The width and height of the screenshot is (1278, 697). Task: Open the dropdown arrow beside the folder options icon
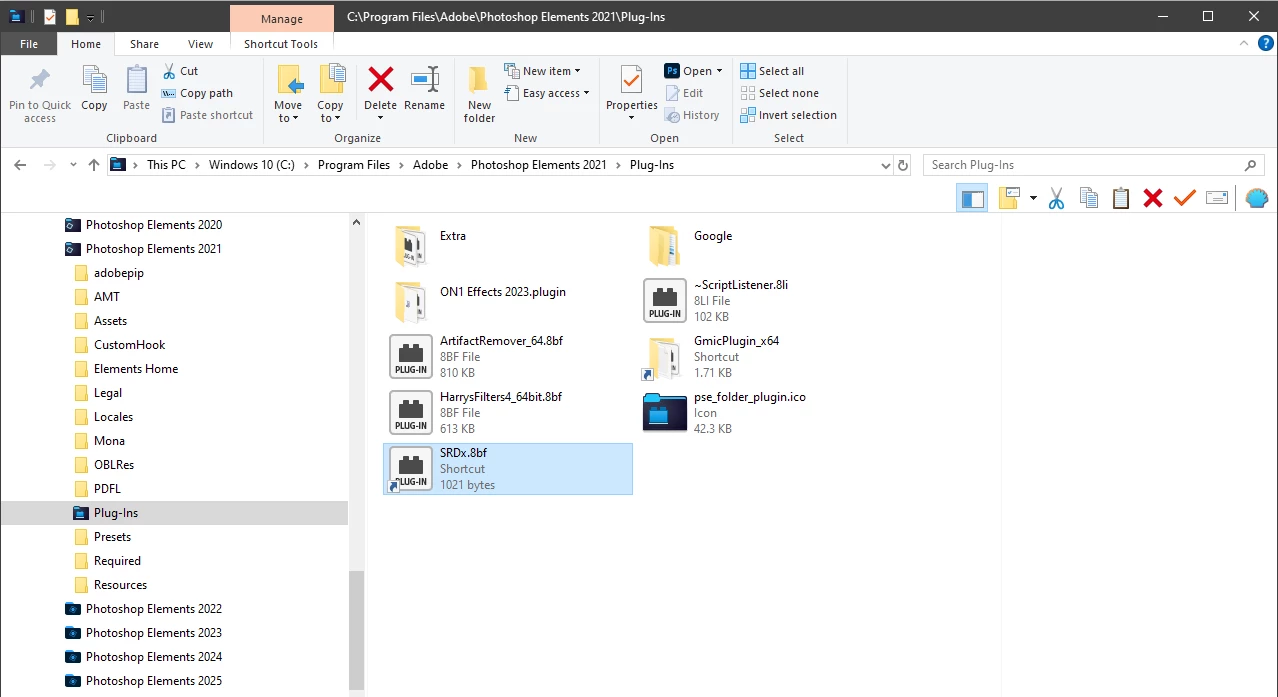coord(1033,198)
